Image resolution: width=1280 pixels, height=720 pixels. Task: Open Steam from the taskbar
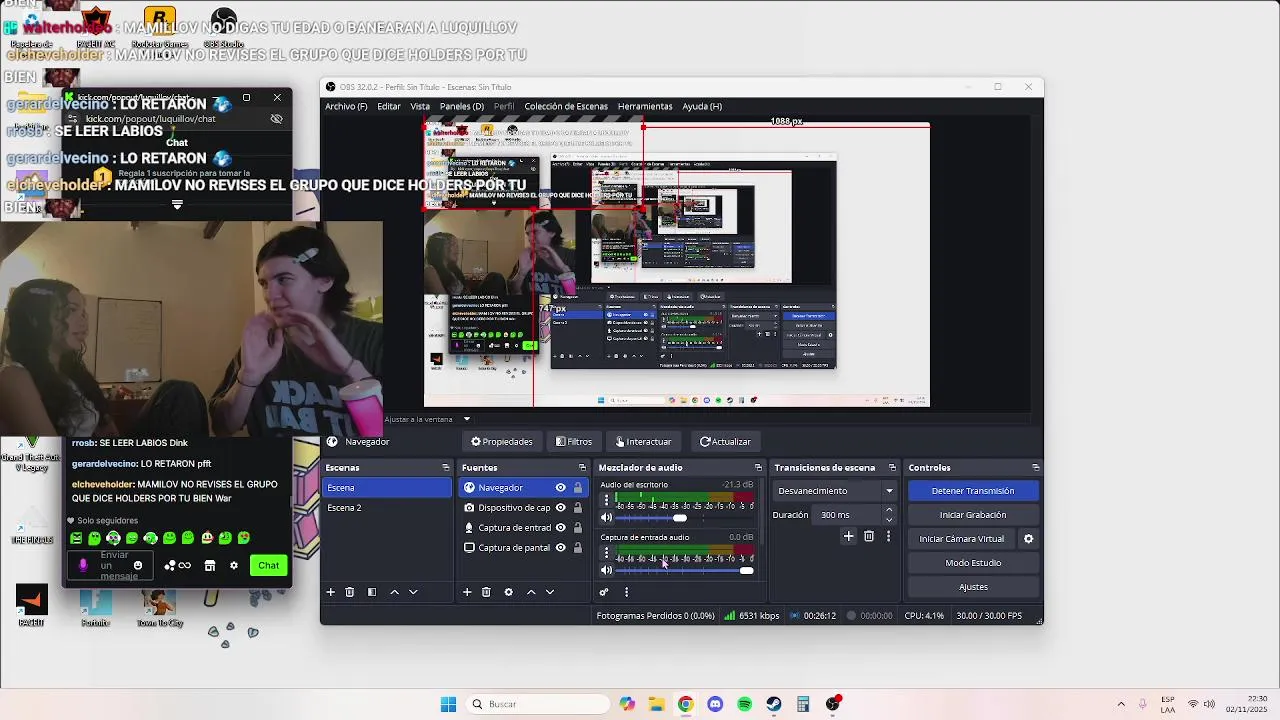click(774, 704)
